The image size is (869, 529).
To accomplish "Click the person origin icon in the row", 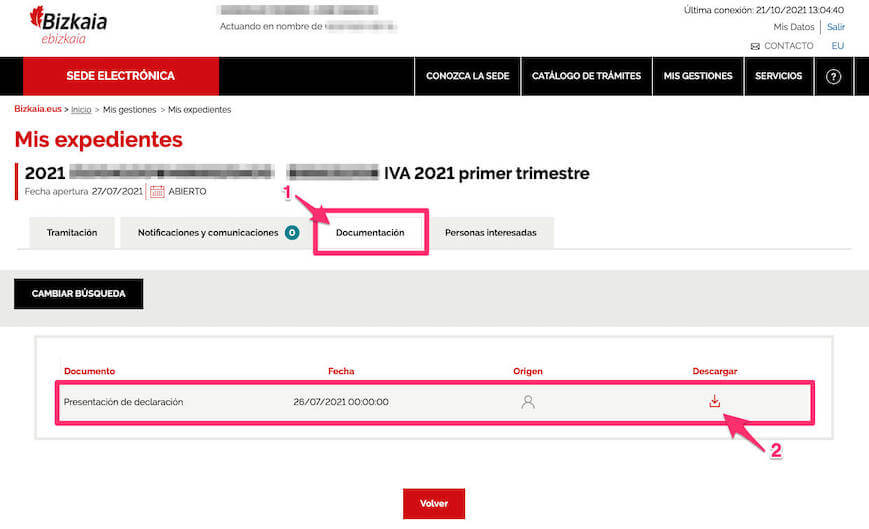I will point(528,402).
